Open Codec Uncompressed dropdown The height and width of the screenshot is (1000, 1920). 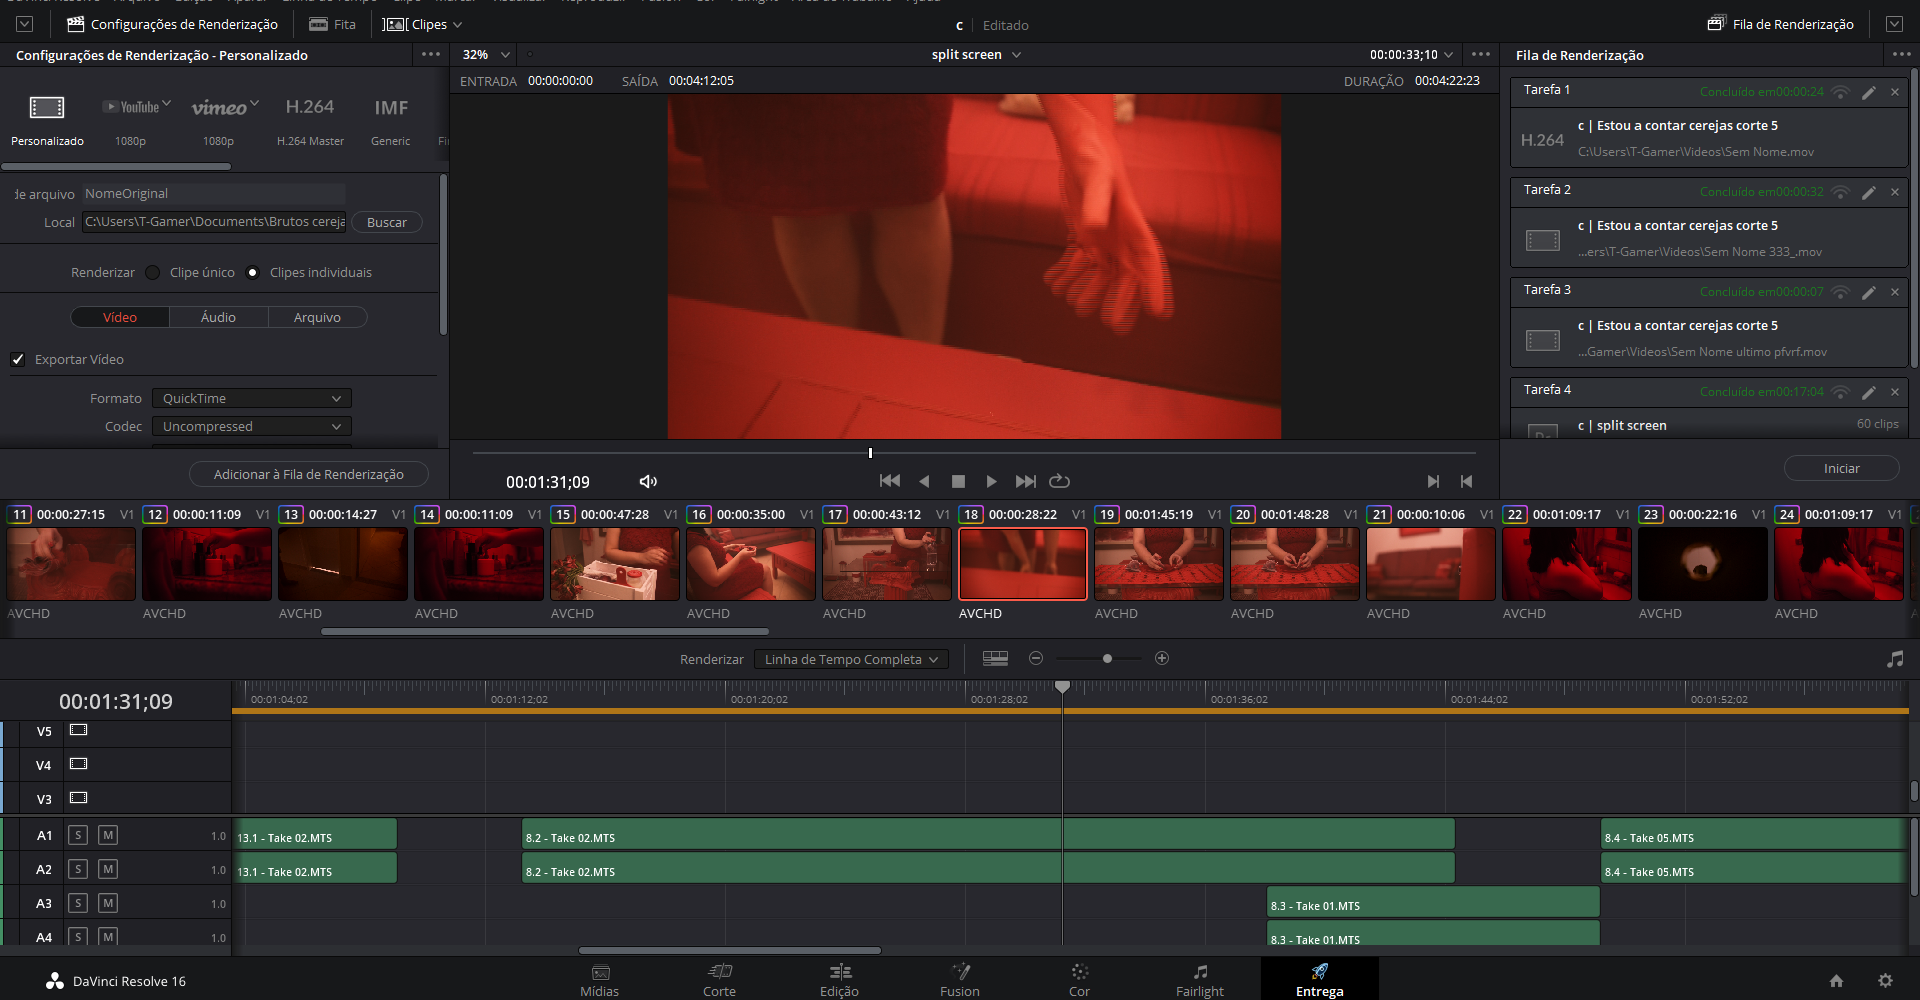pos(252,426)
